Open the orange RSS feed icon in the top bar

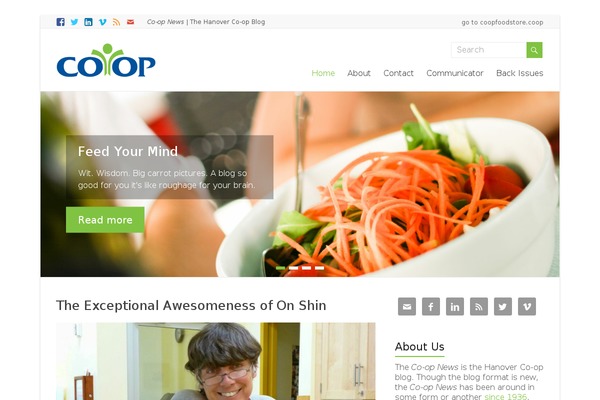(117, 22)
